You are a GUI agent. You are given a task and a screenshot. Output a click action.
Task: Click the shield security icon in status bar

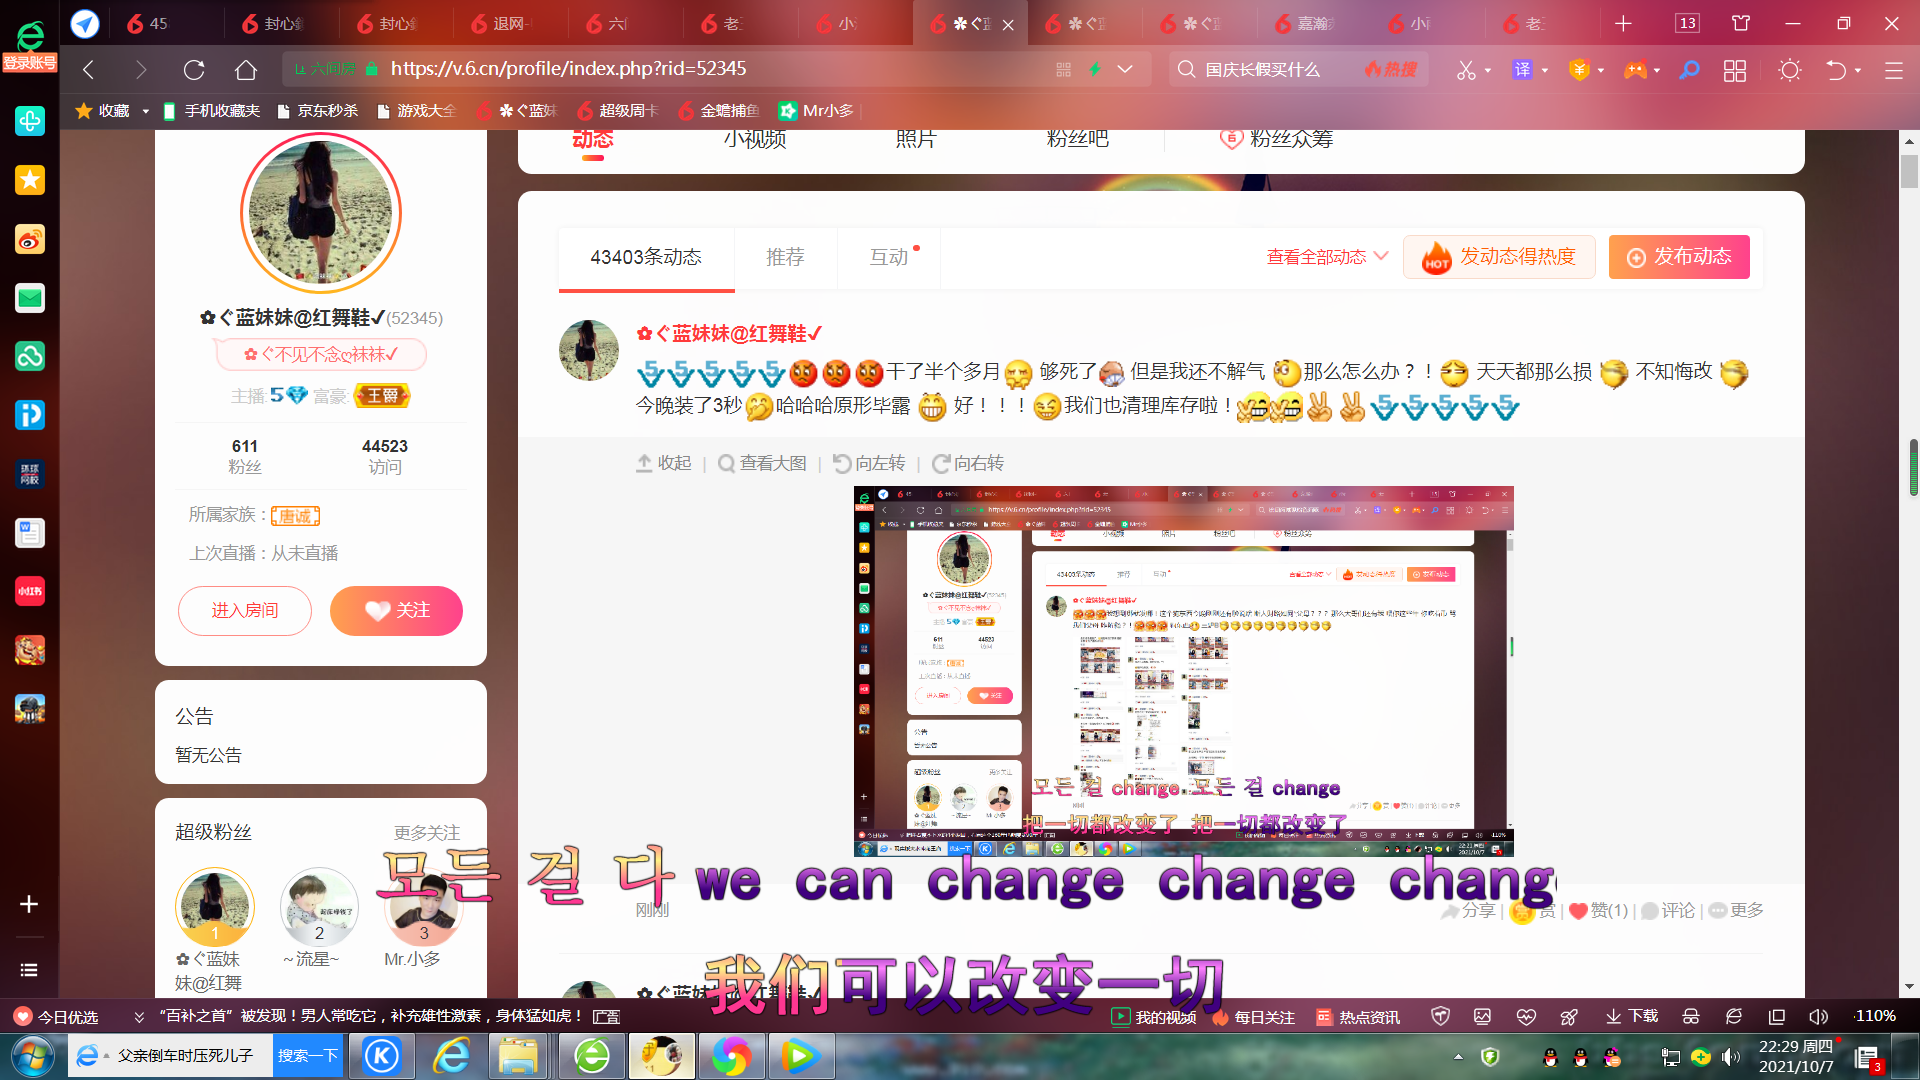click(x=1440, y=1016)
